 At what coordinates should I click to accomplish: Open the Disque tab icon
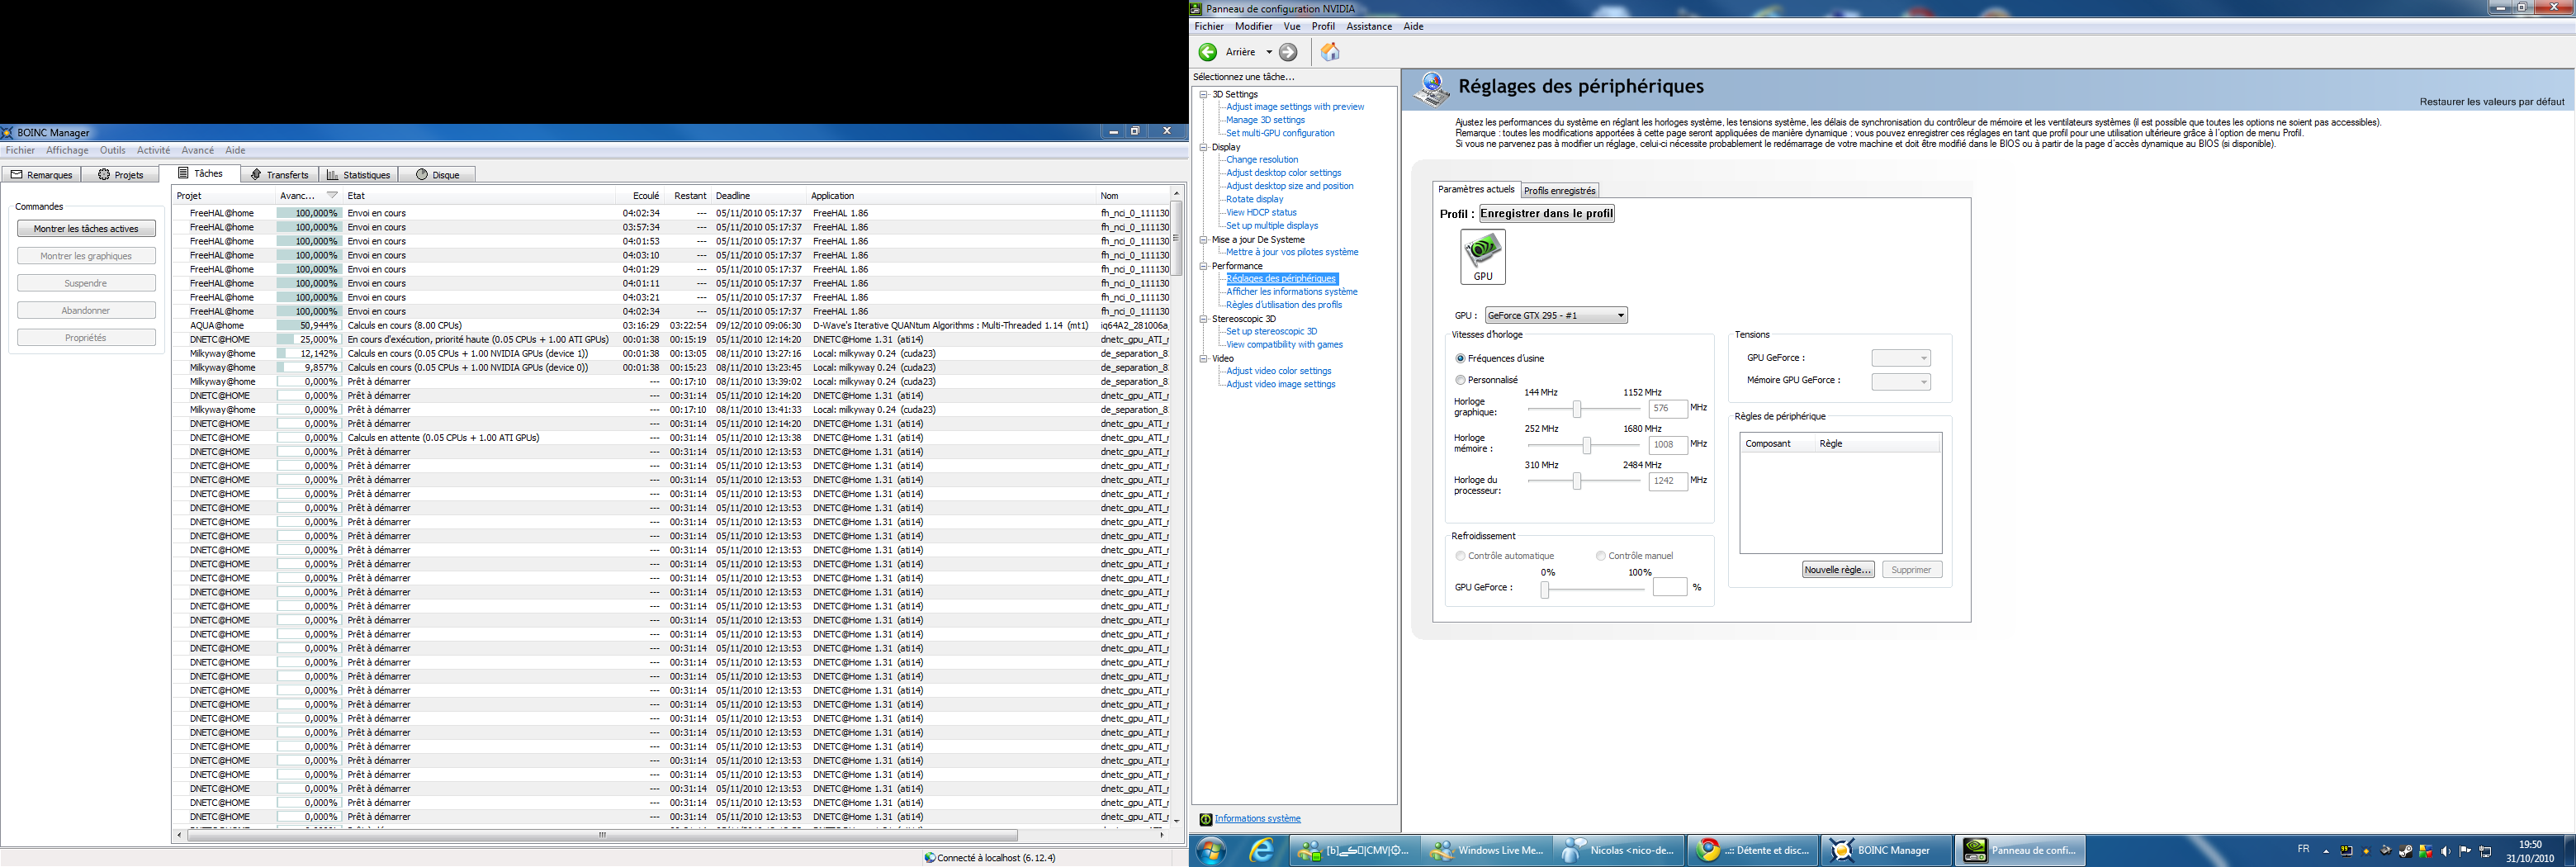click(x=422, y=174)
